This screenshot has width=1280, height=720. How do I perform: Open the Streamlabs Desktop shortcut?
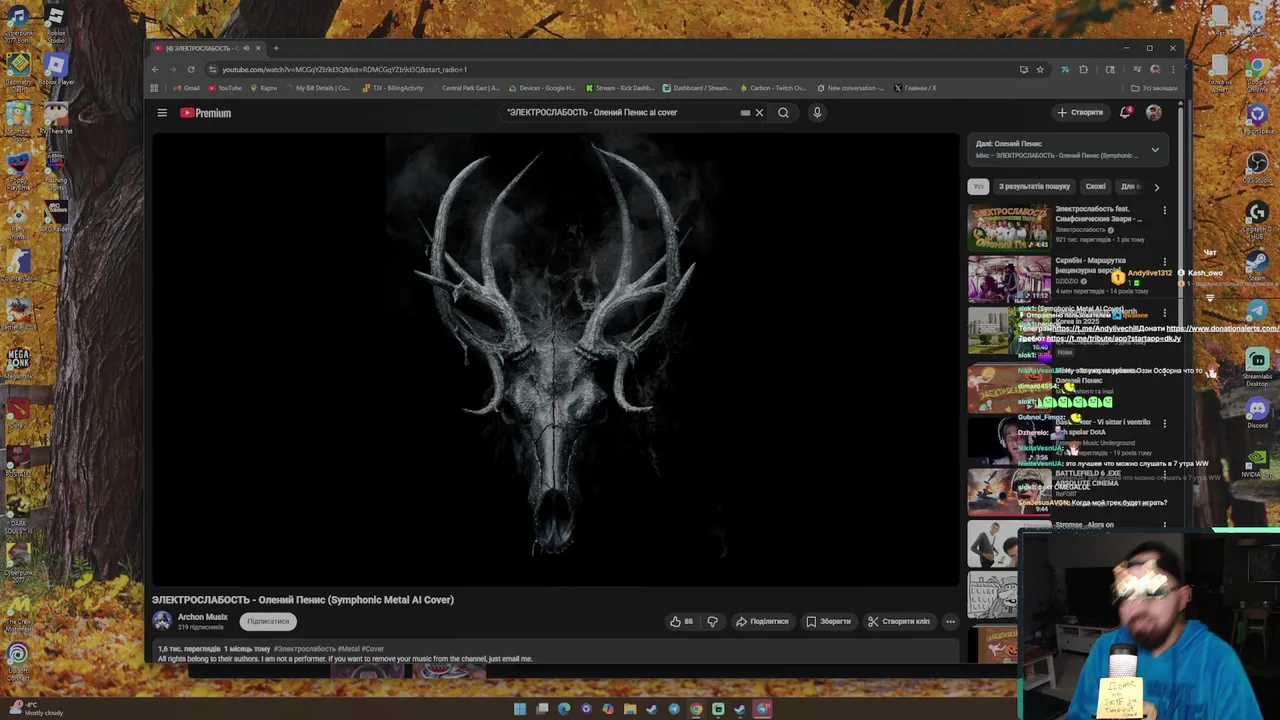1257,365
